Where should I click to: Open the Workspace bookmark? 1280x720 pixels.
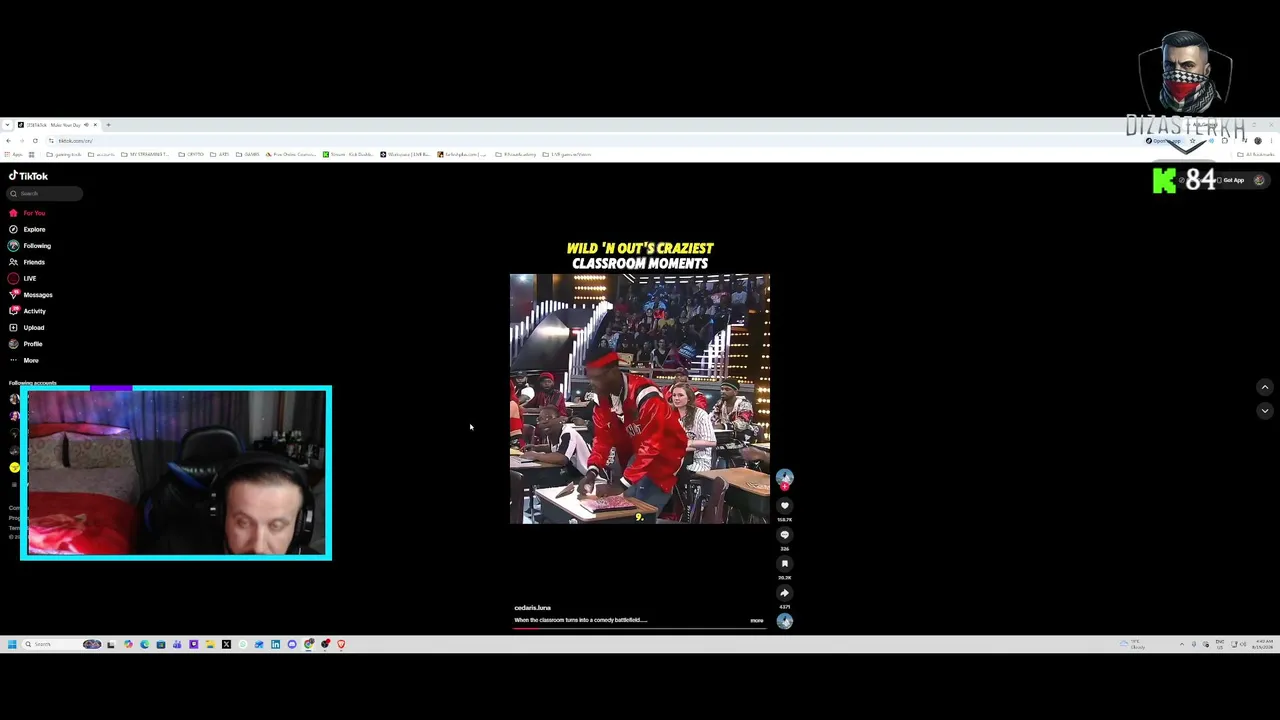pos(405,155)
